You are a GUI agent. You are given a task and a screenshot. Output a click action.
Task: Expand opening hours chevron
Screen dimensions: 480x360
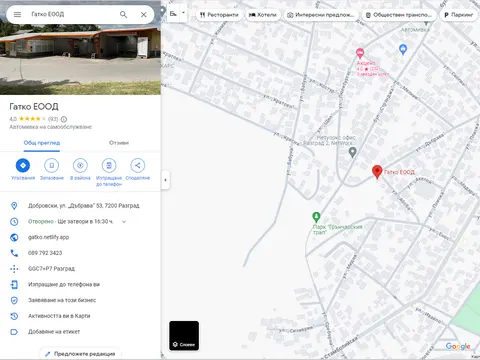point(124,222)
